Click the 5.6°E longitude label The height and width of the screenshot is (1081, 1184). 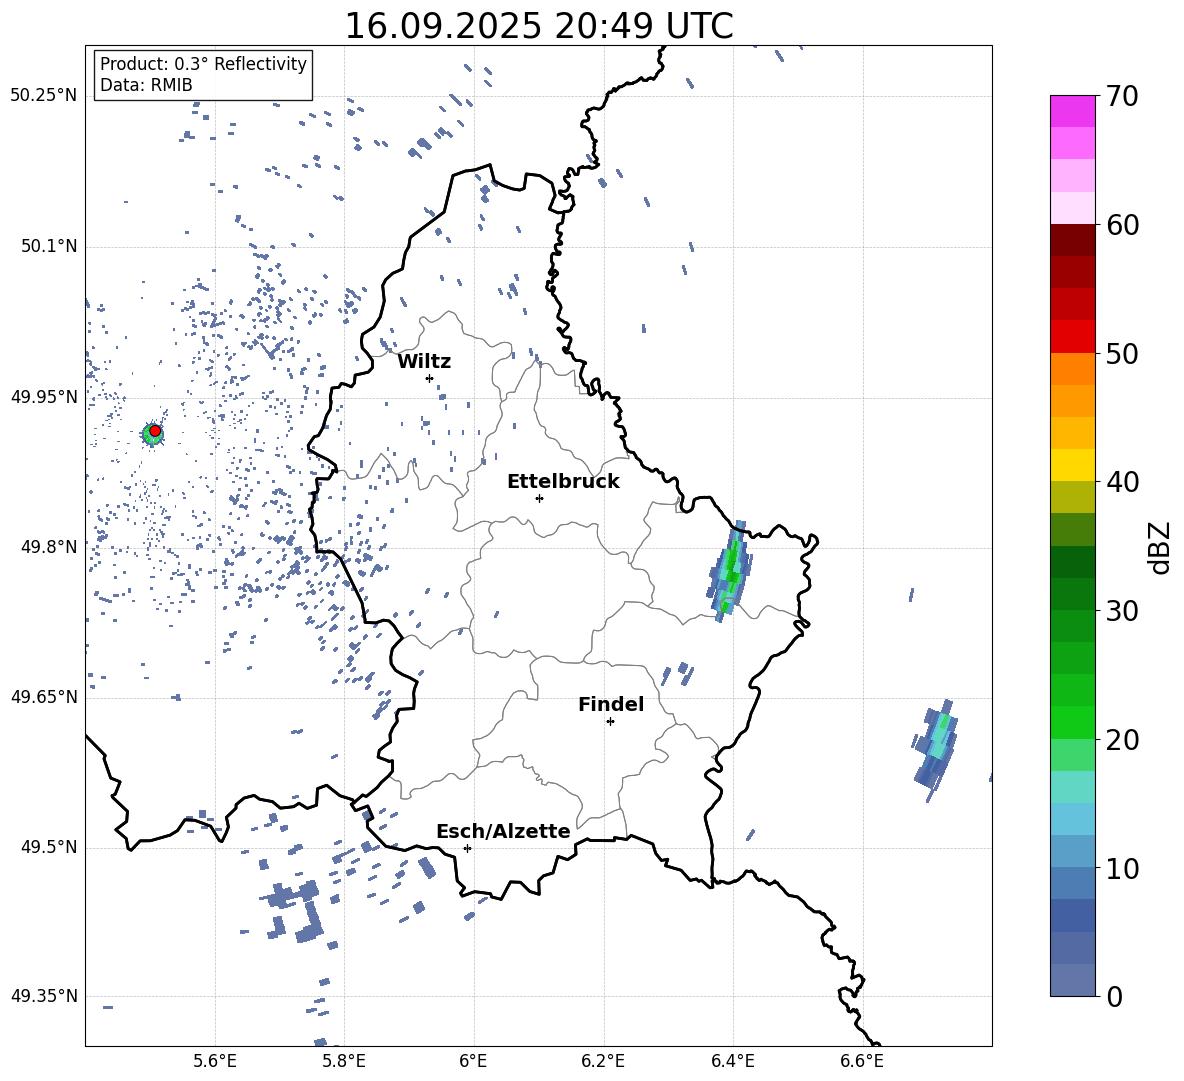click(215, 1061)
